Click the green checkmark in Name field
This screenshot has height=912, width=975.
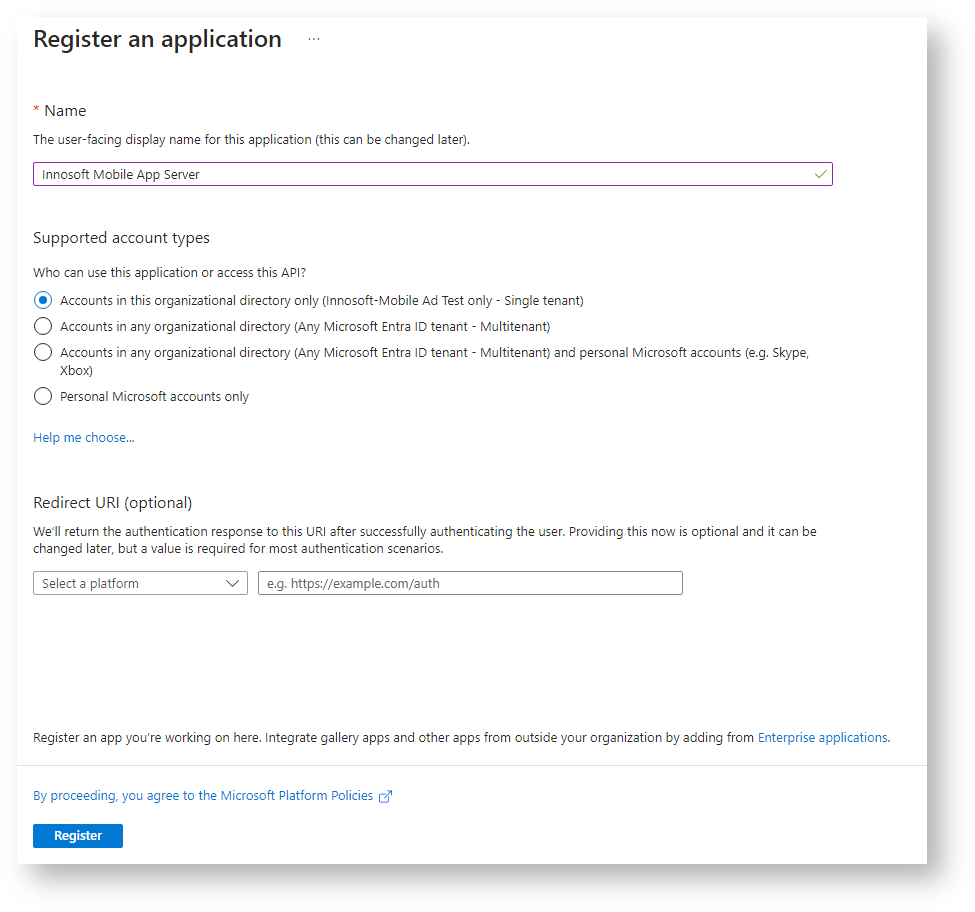tap(820, 174)
